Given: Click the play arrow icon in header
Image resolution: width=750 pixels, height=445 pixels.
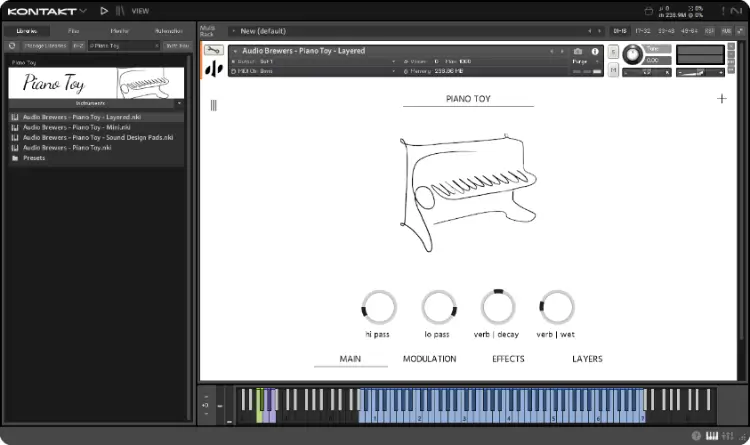Looking at the screenshot, I should tap(104, 11).
